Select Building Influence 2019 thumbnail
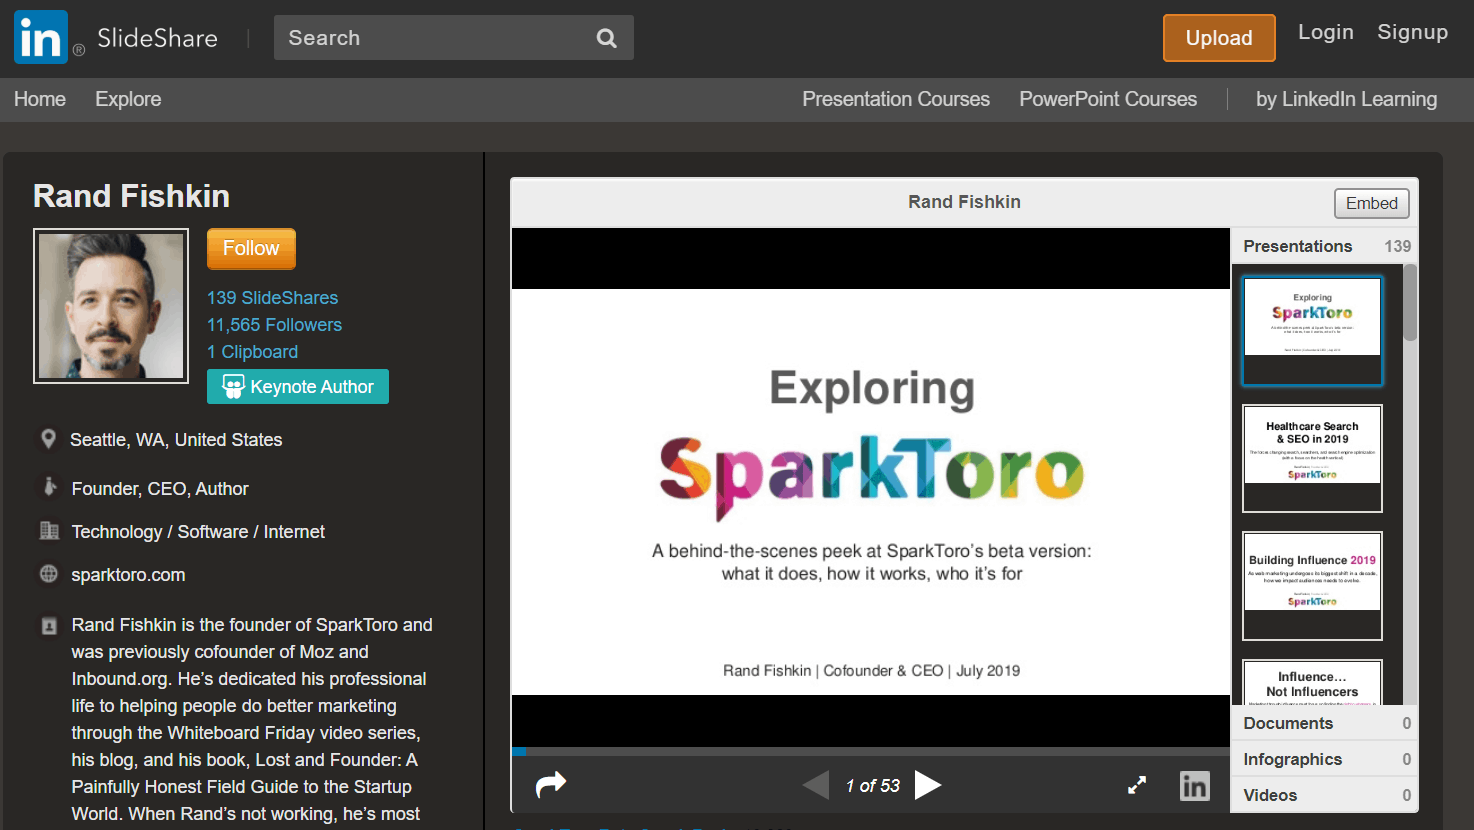The height and width of the screenshot is (830, 1474). pos(1312,586)
